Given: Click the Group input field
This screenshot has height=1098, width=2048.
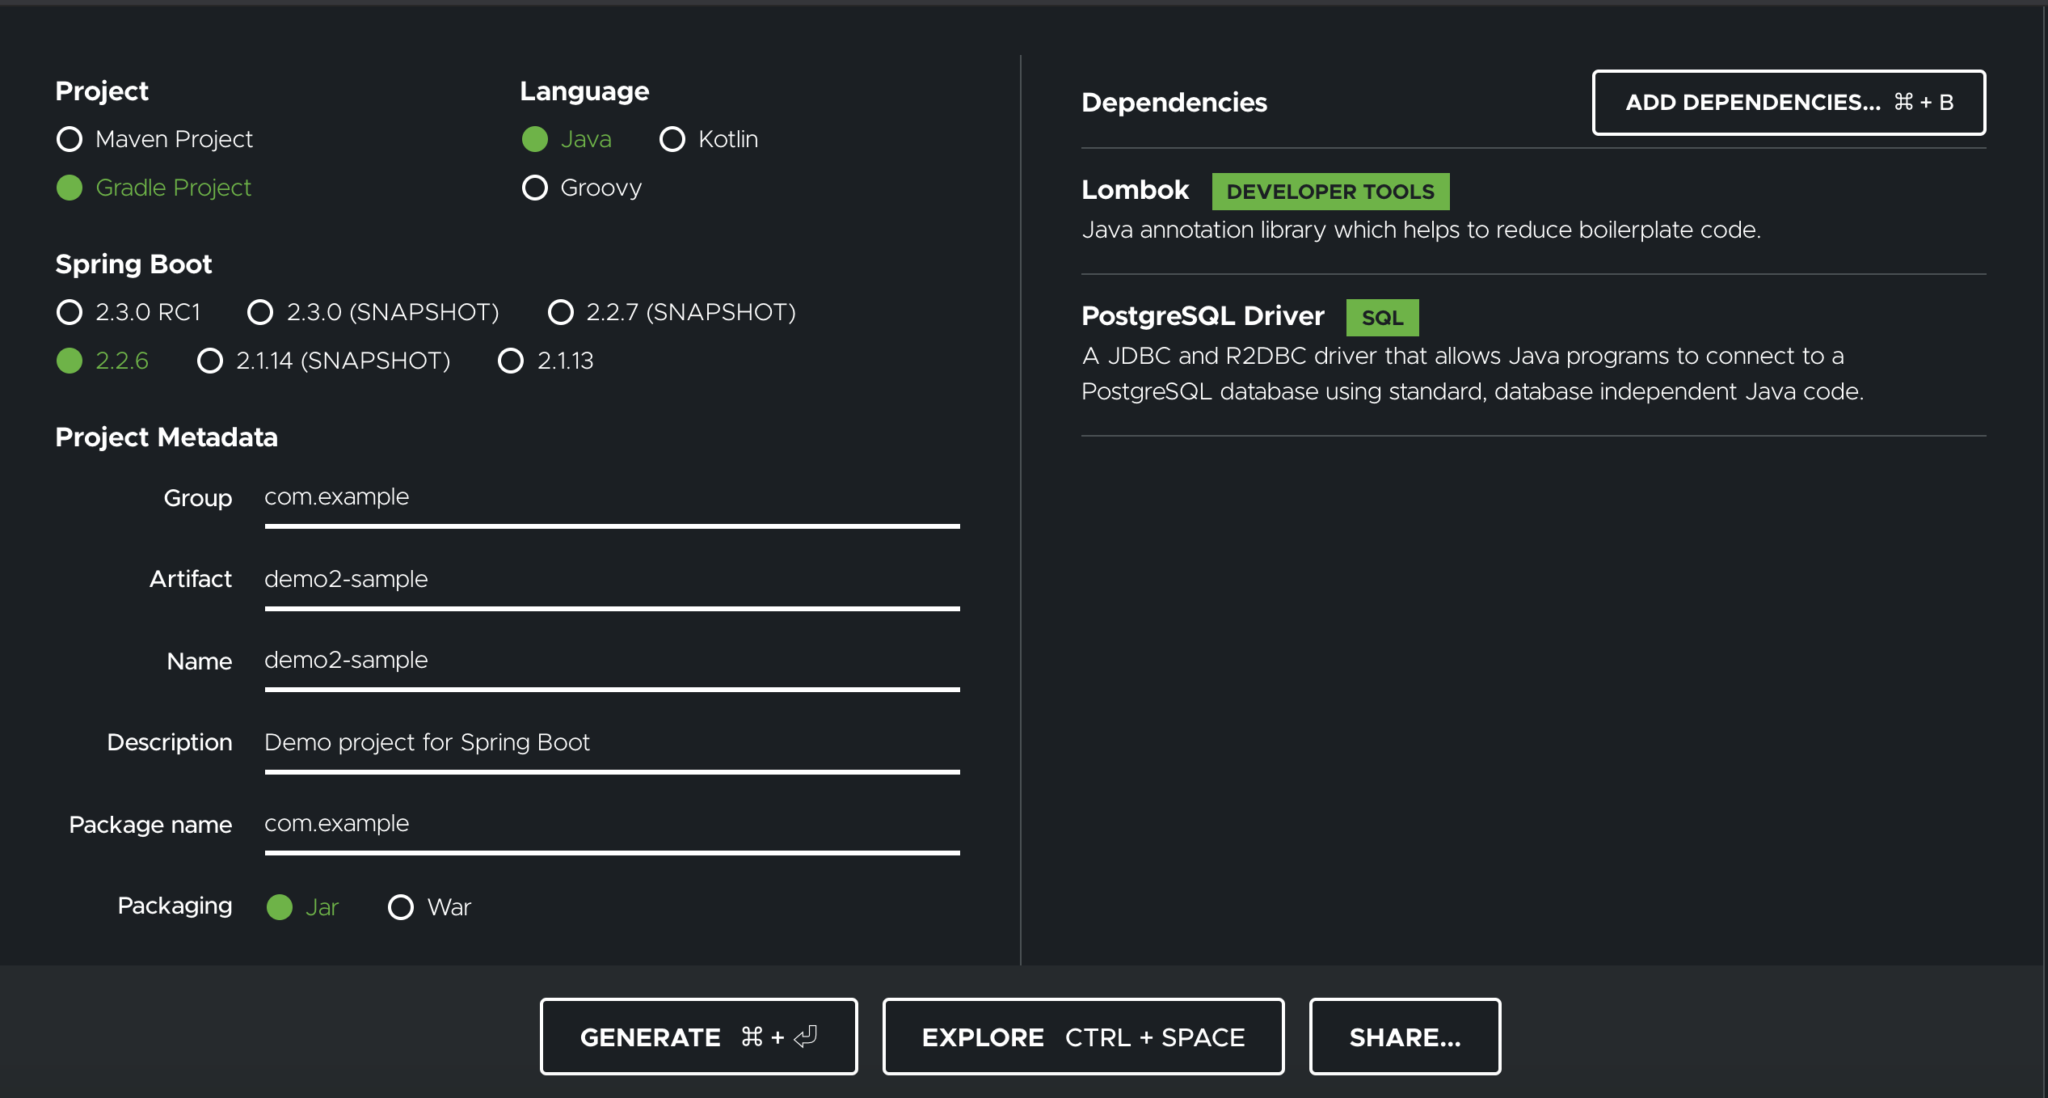Looking at the screenshot, I should (x=610, y=497).
